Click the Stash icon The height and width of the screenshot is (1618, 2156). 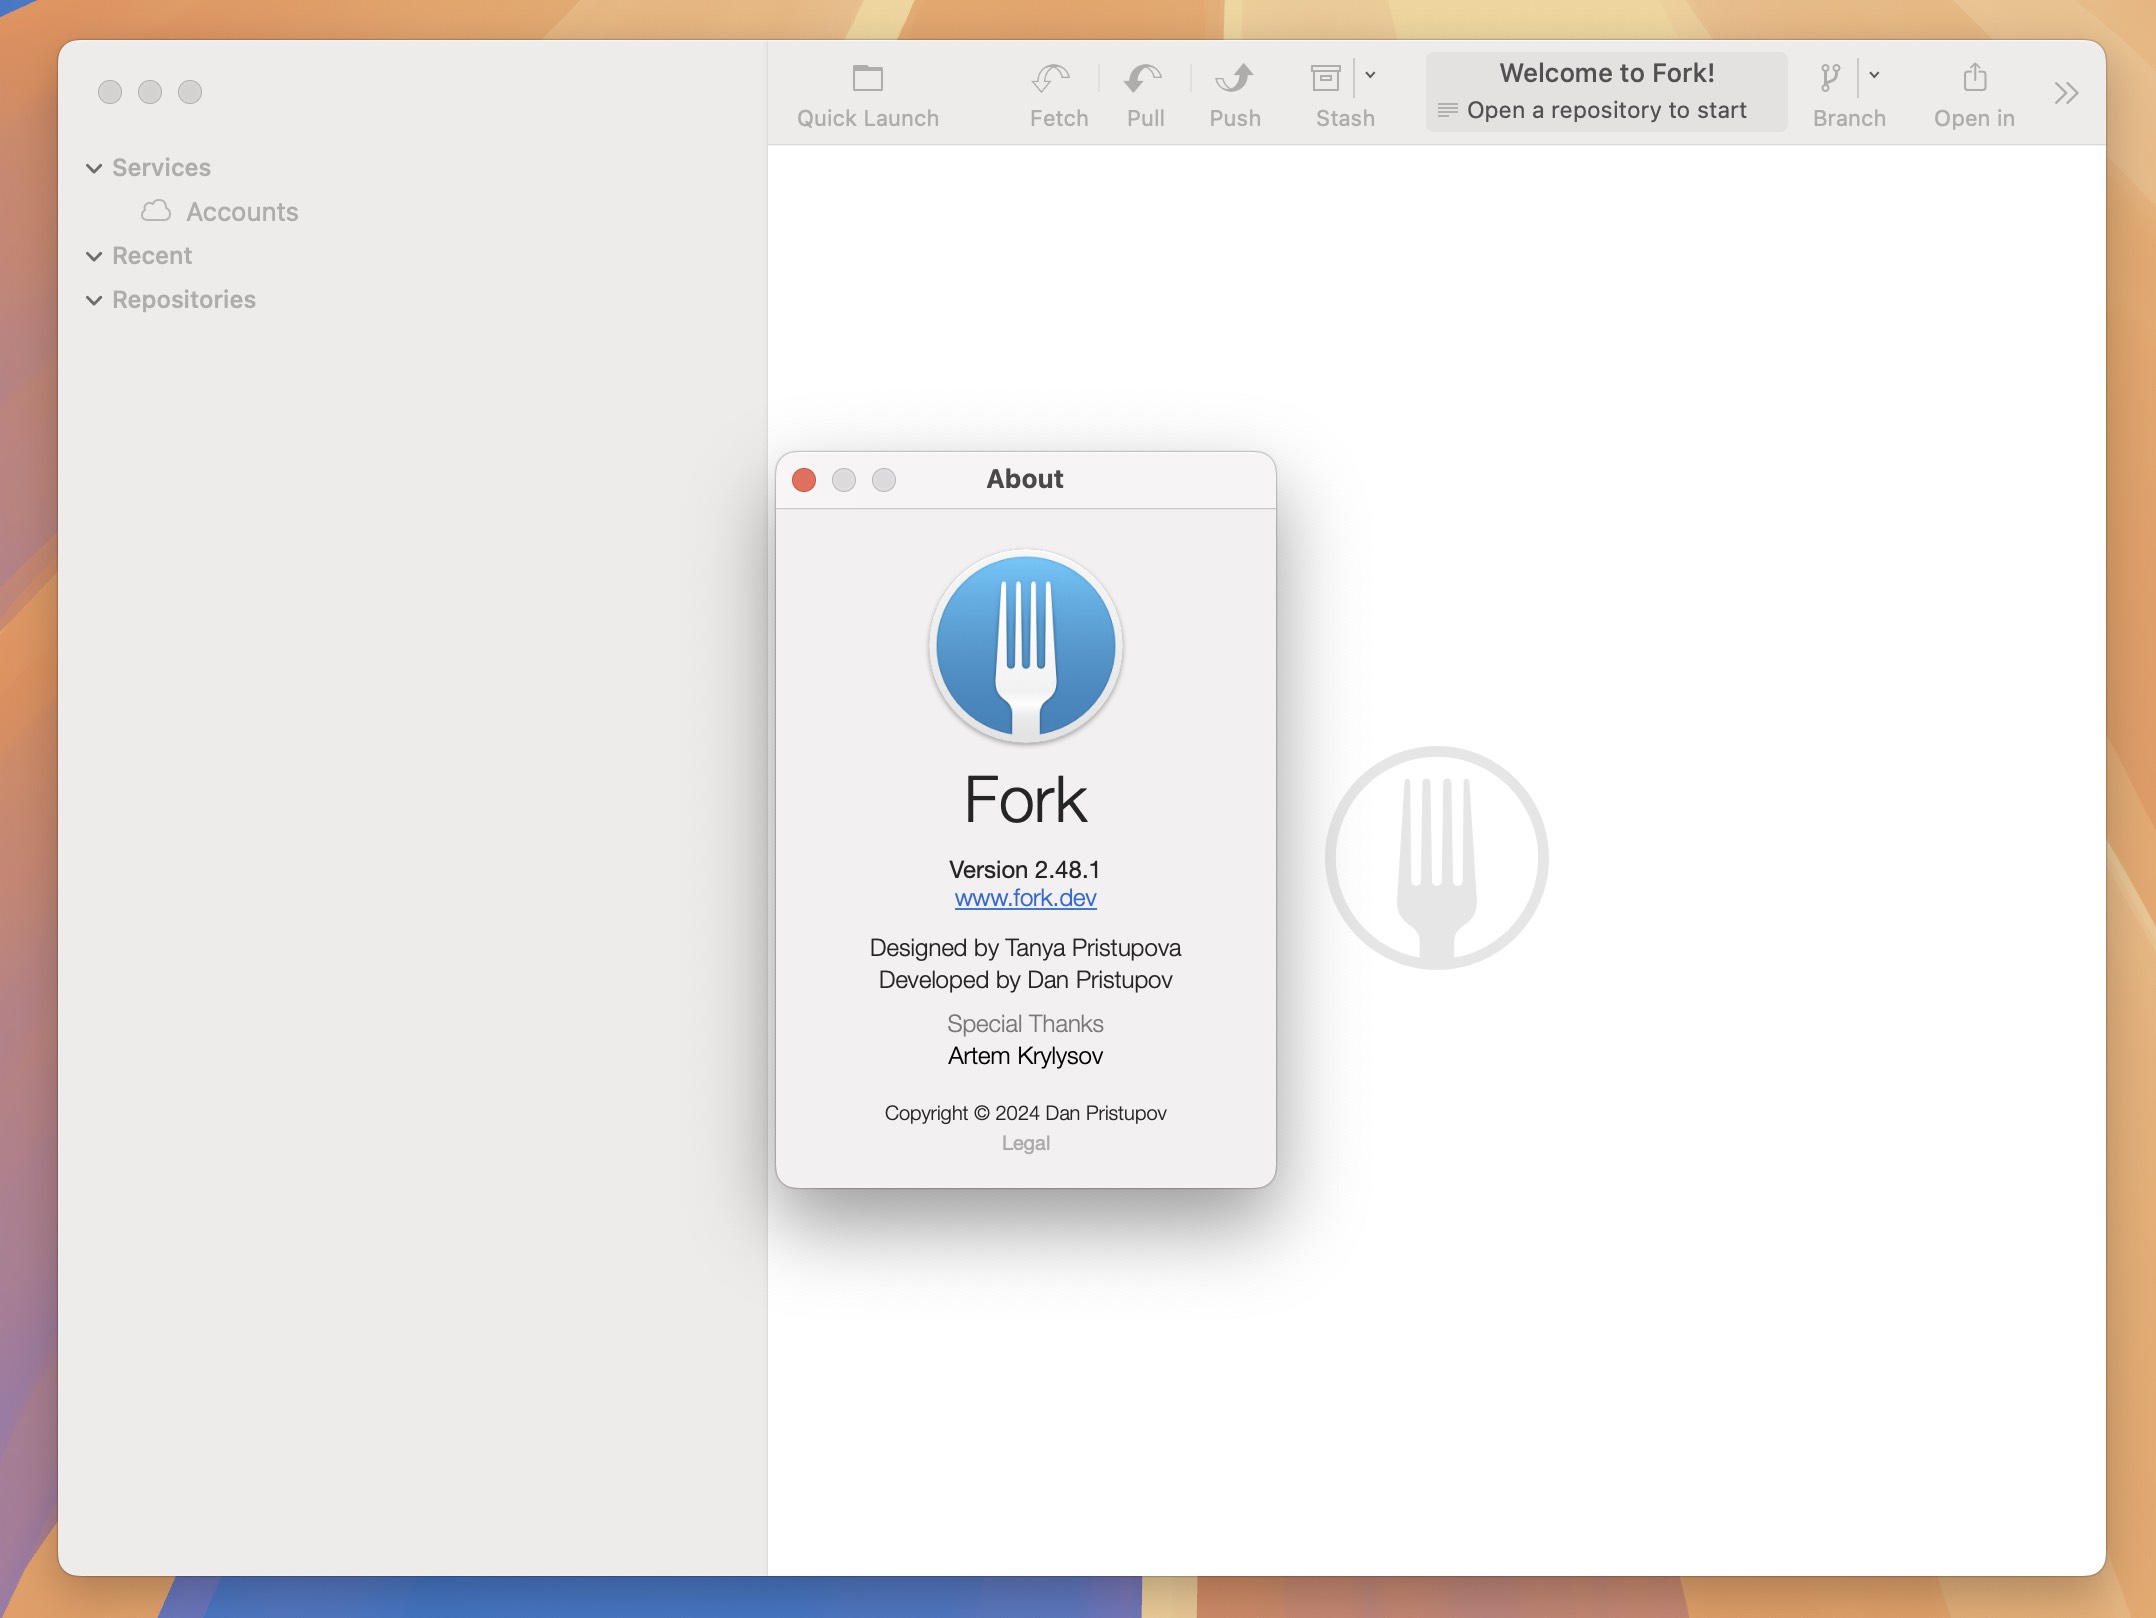1322,75
